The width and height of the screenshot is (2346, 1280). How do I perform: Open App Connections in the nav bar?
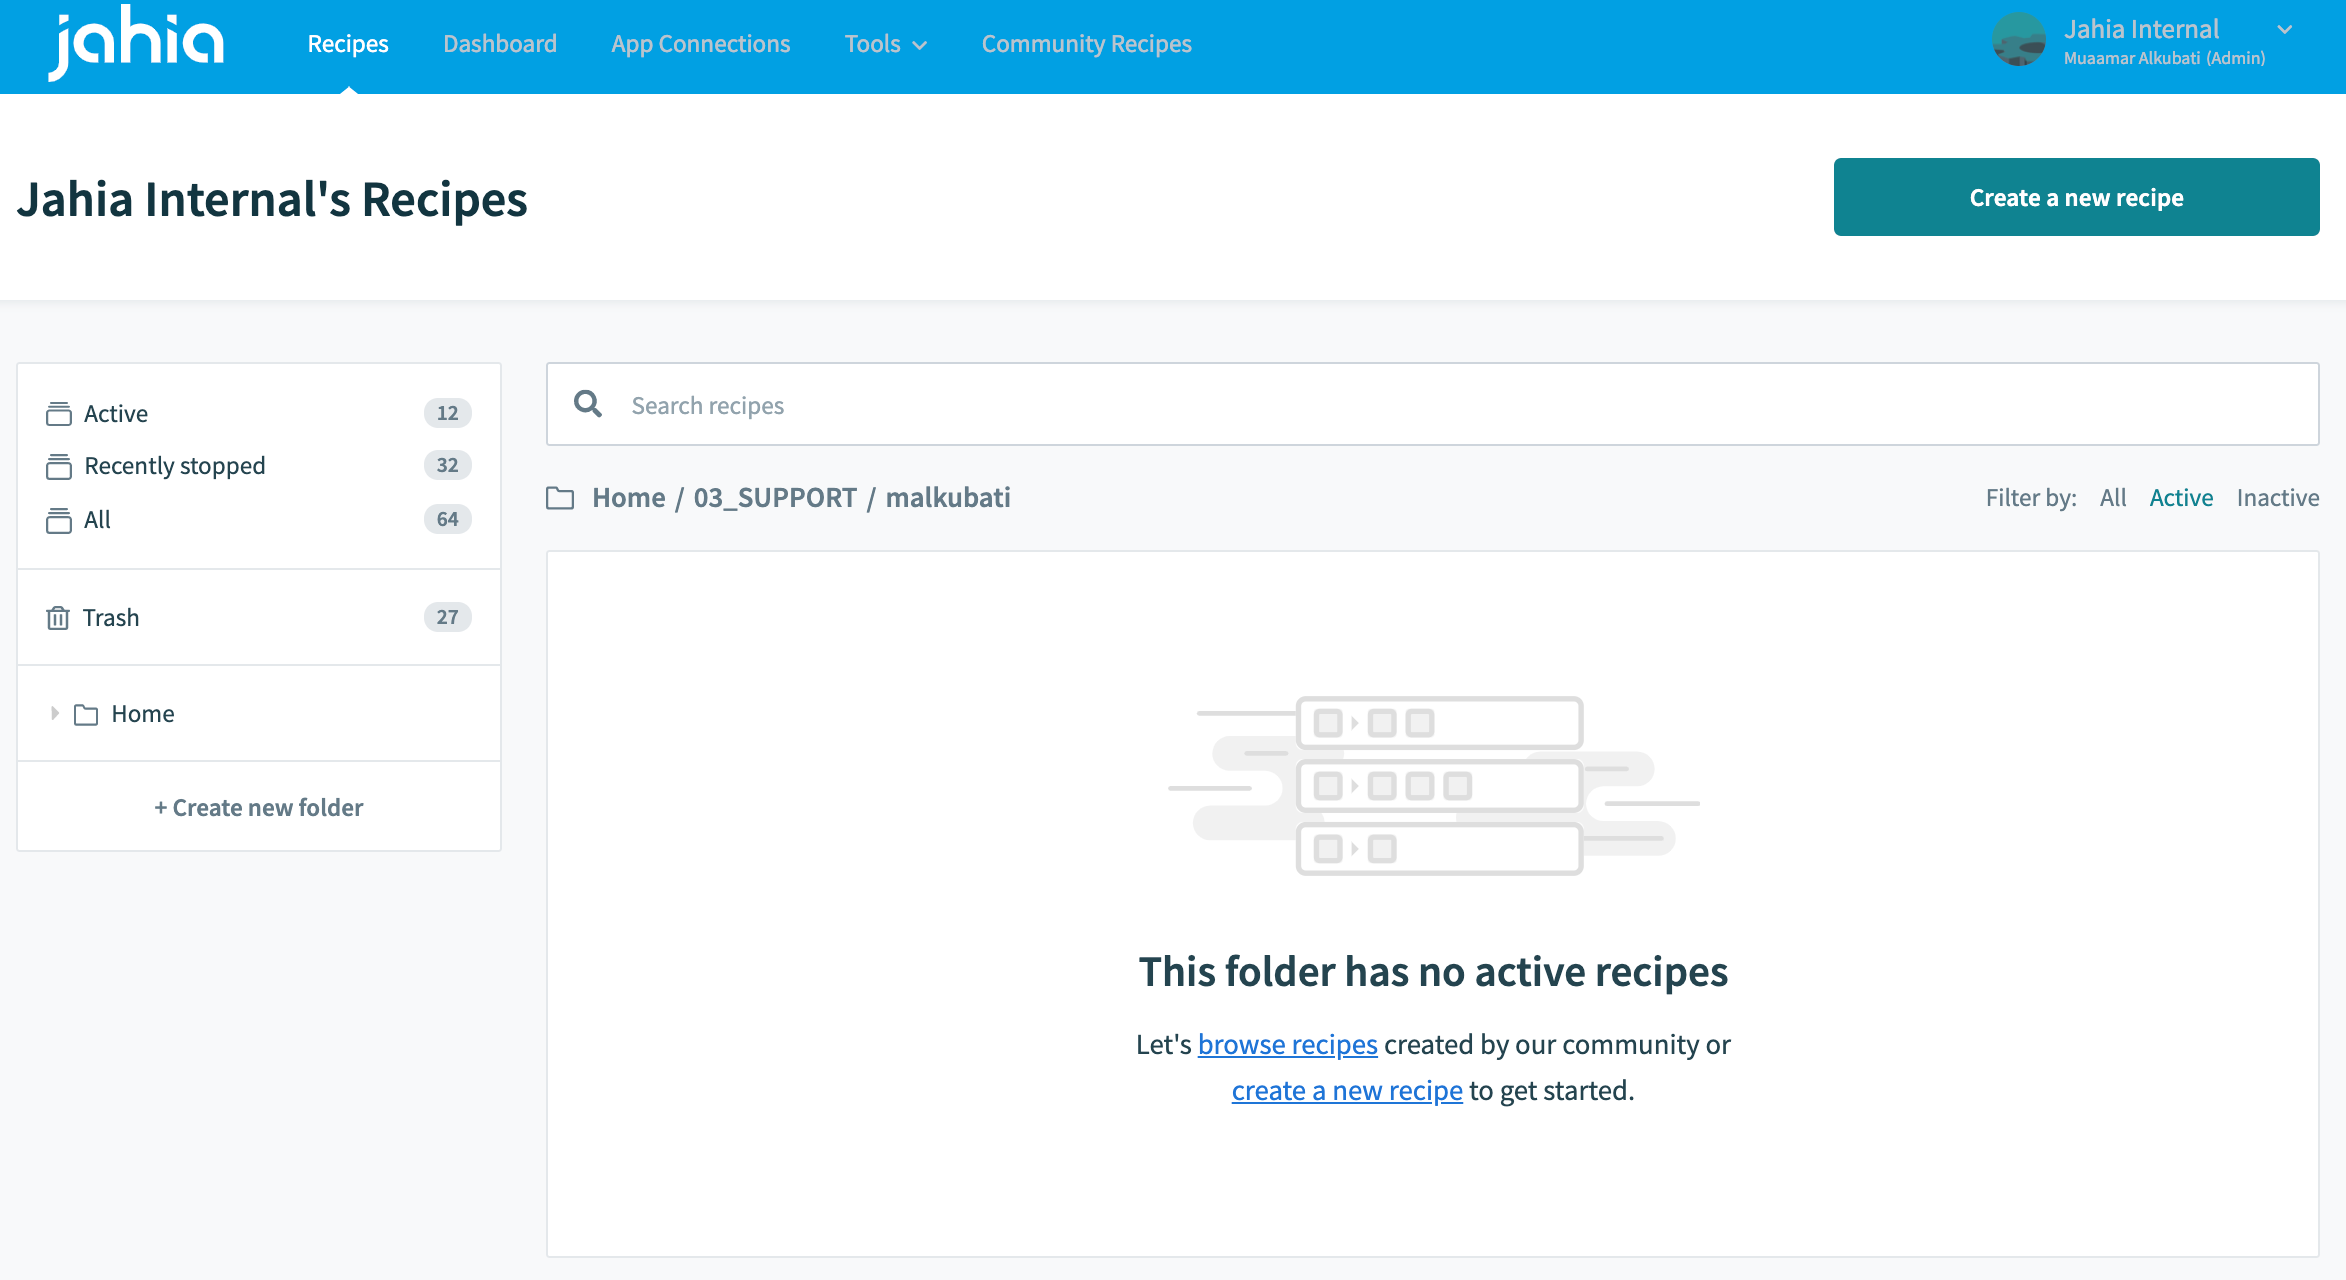point(701,44)
